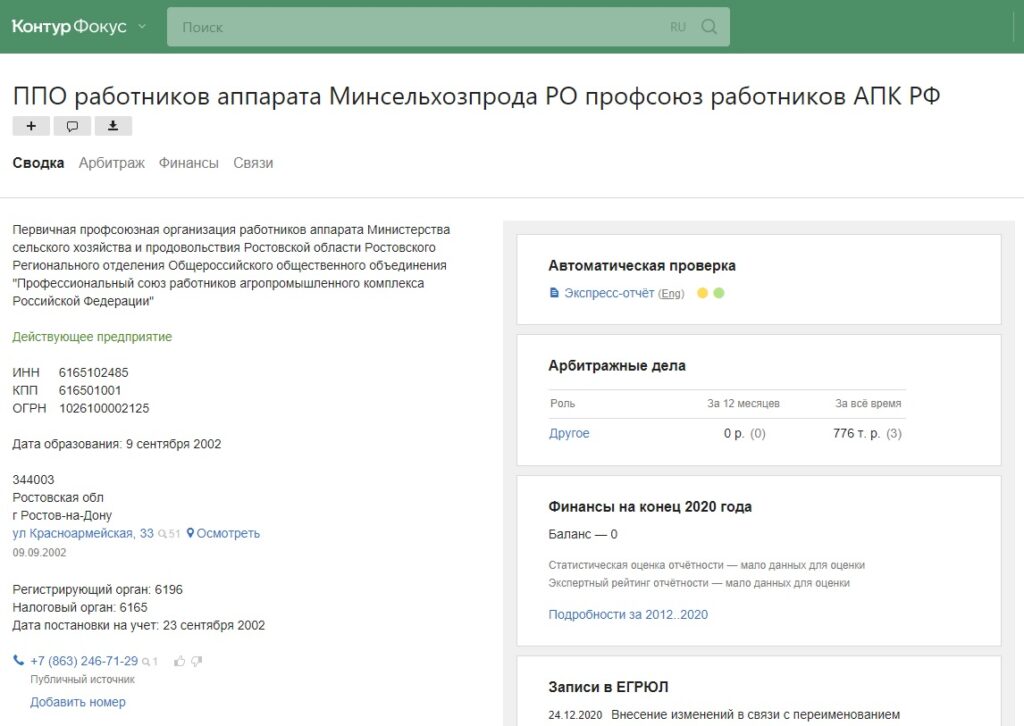The width and height of the screenshot is (1024, 726).
Task: Open the comment note icon button
Action: (x=72, y=126)
